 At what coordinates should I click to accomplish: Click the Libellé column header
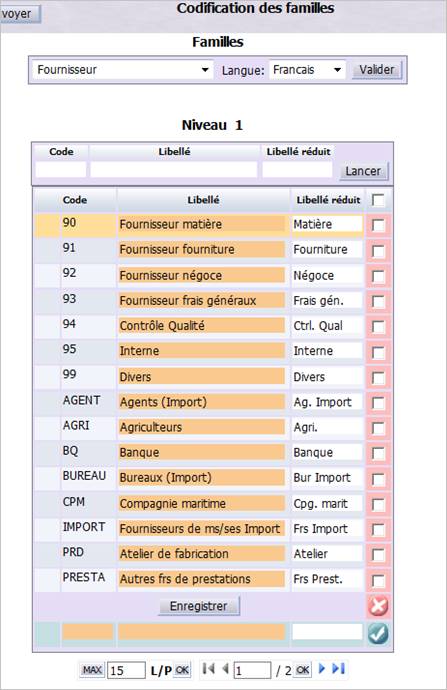tap(203, 200)
